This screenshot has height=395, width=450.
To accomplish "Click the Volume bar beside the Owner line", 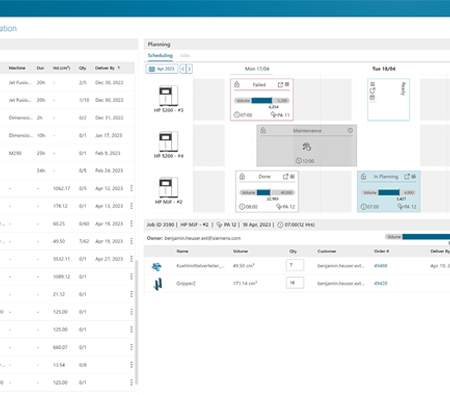I will click(x=418, y=237).
